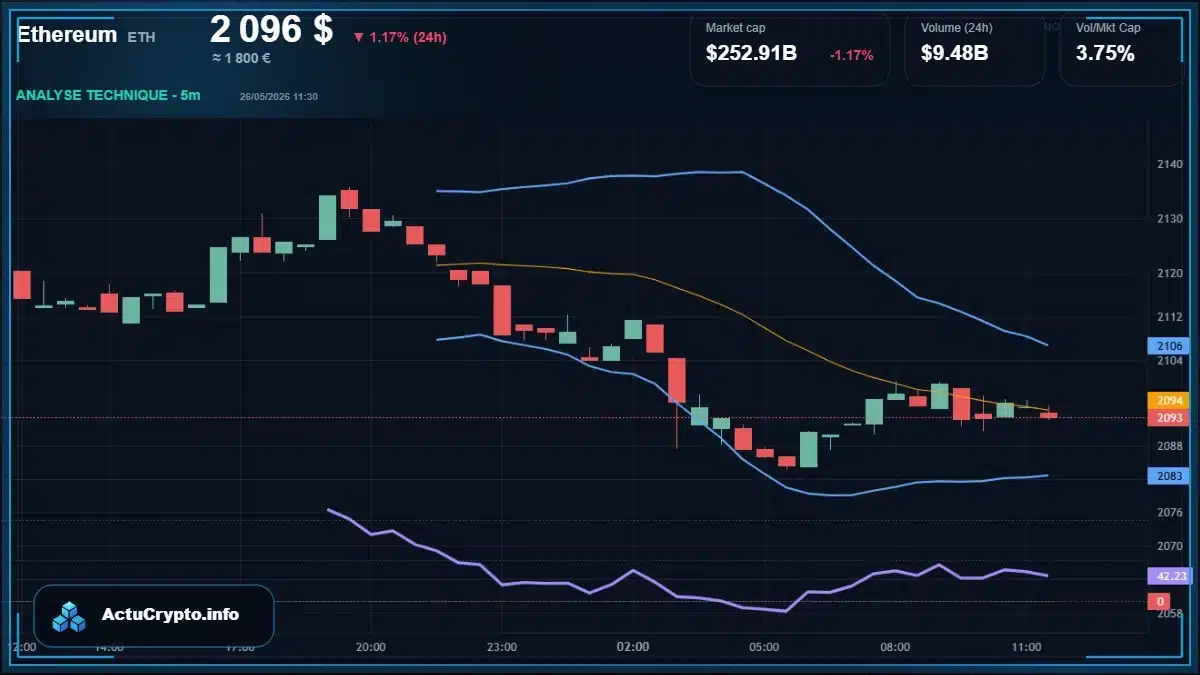Click the Market cap label
Image resolution: width=1200 pixels, height=675 pixels.
(735, 28)
